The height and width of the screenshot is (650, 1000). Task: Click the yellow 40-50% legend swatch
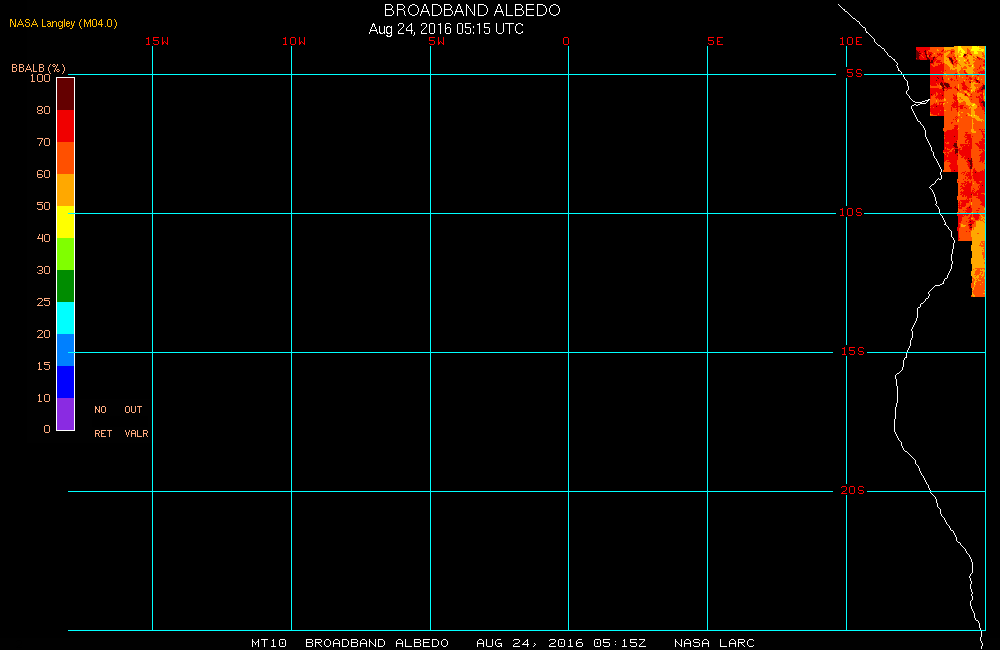66,222
